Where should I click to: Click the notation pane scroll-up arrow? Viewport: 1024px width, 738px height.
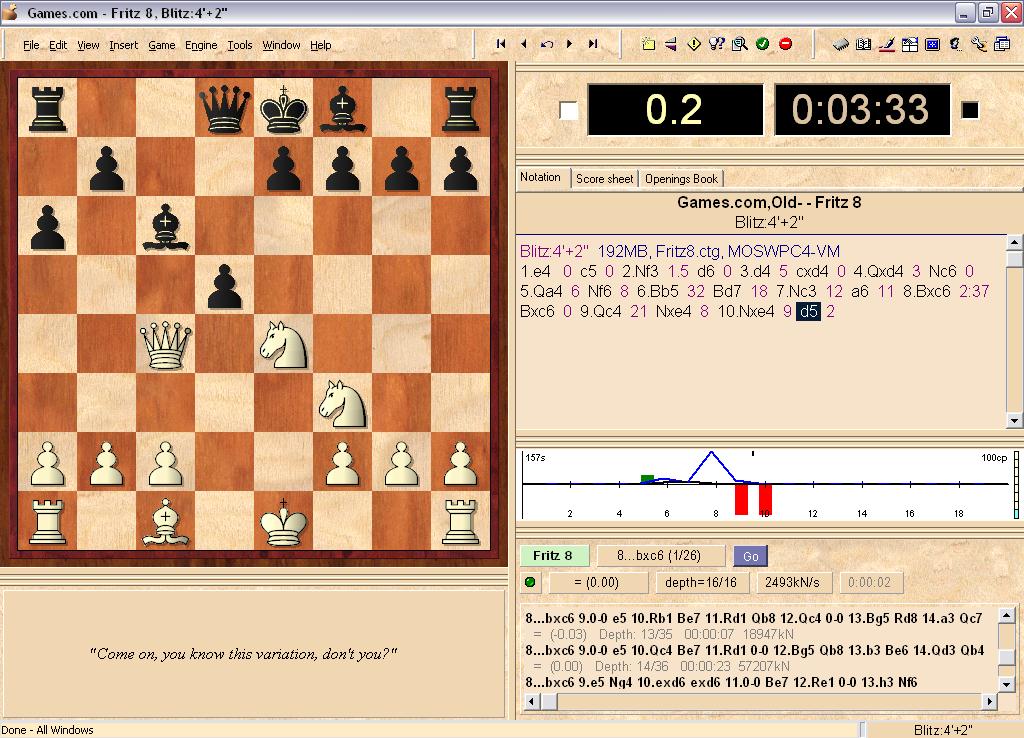[x=1014, y=243]
